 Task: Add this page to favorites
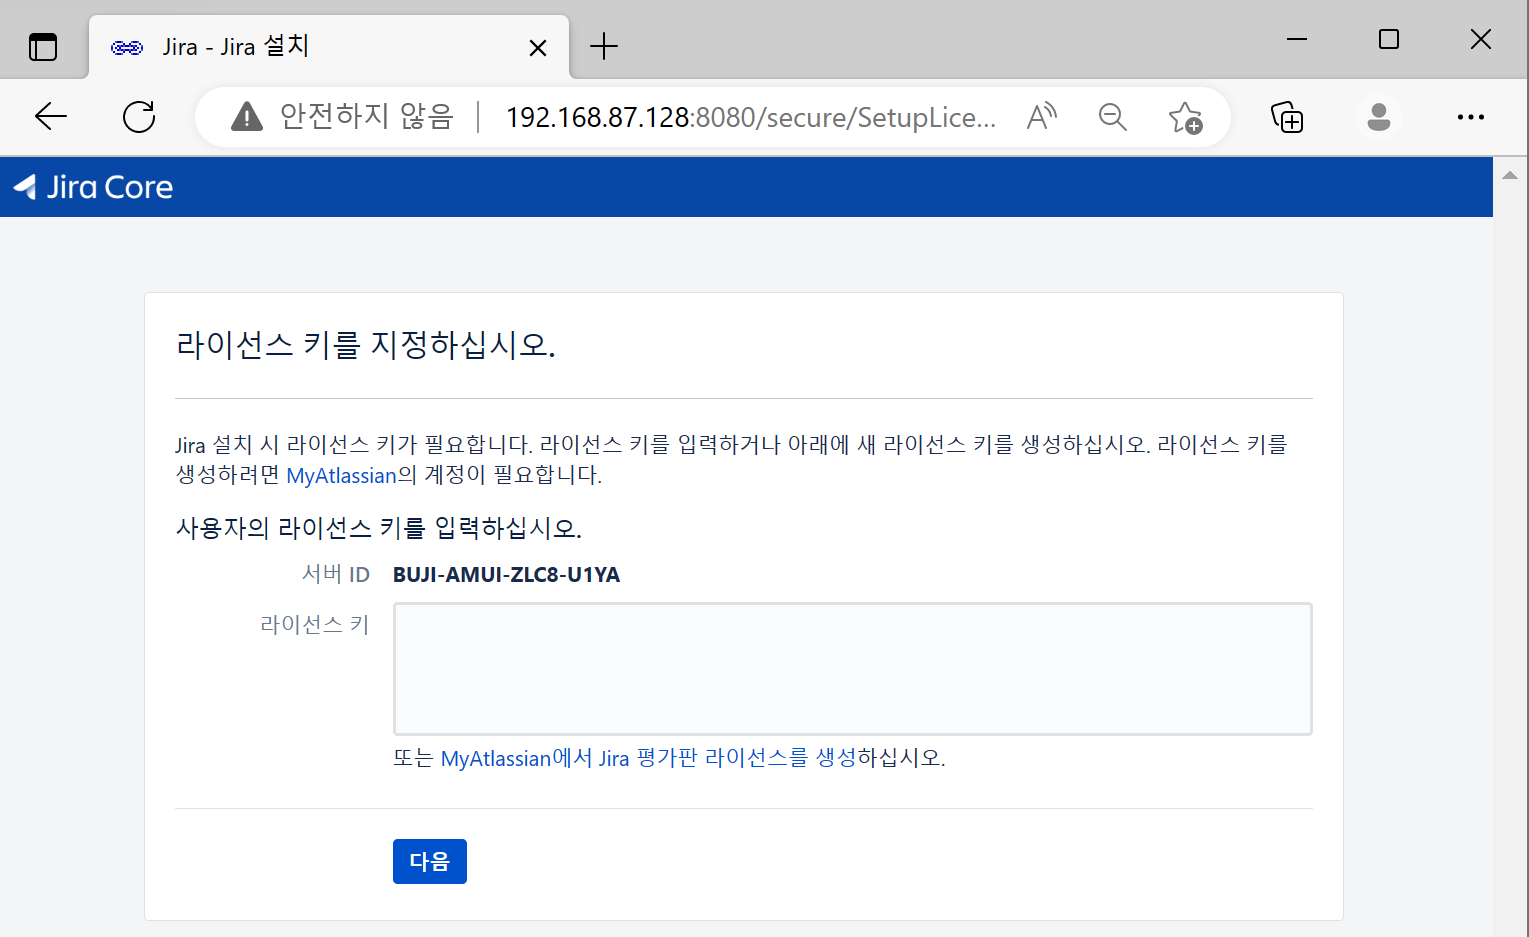(x=1186, y=118)
